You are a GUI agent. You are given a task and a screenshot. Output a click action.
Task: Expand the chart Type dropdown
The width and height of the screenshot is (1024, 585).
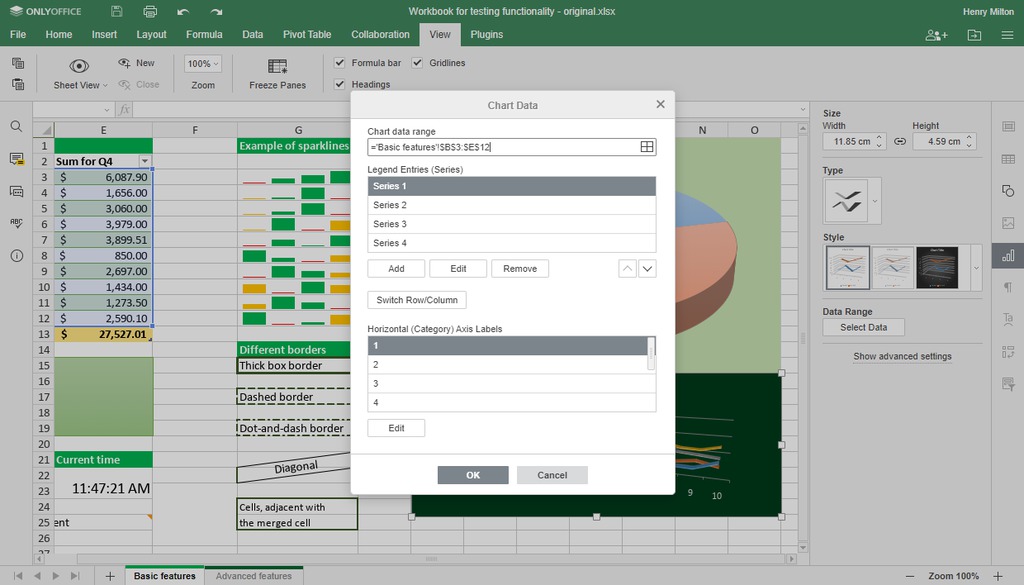(x=874, y=201)
